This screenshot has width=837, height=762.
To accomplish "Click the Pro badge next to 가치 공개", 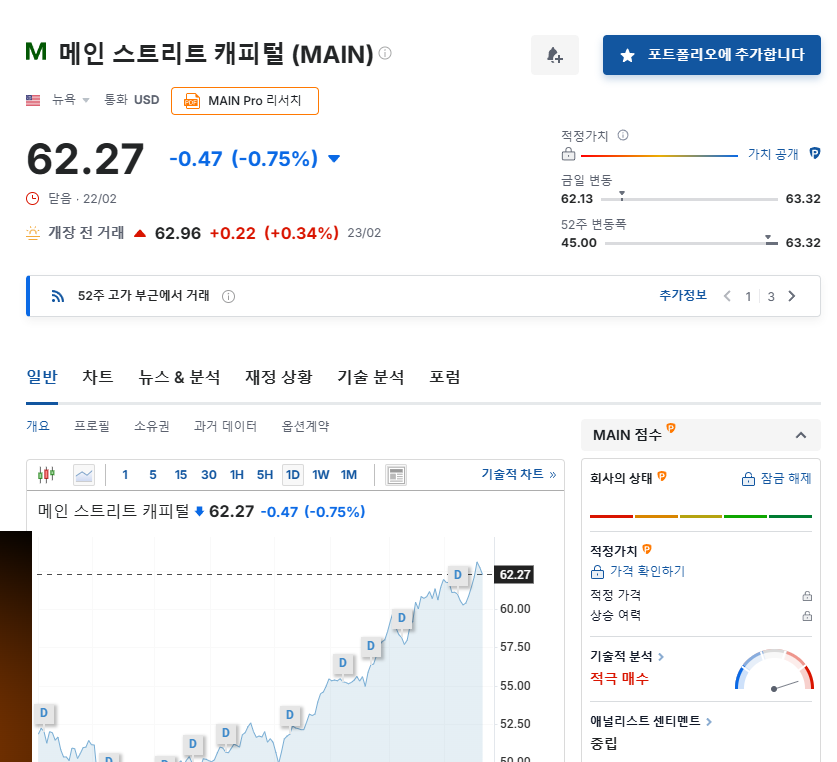I will pyautogui.click(x=815, y=153).
